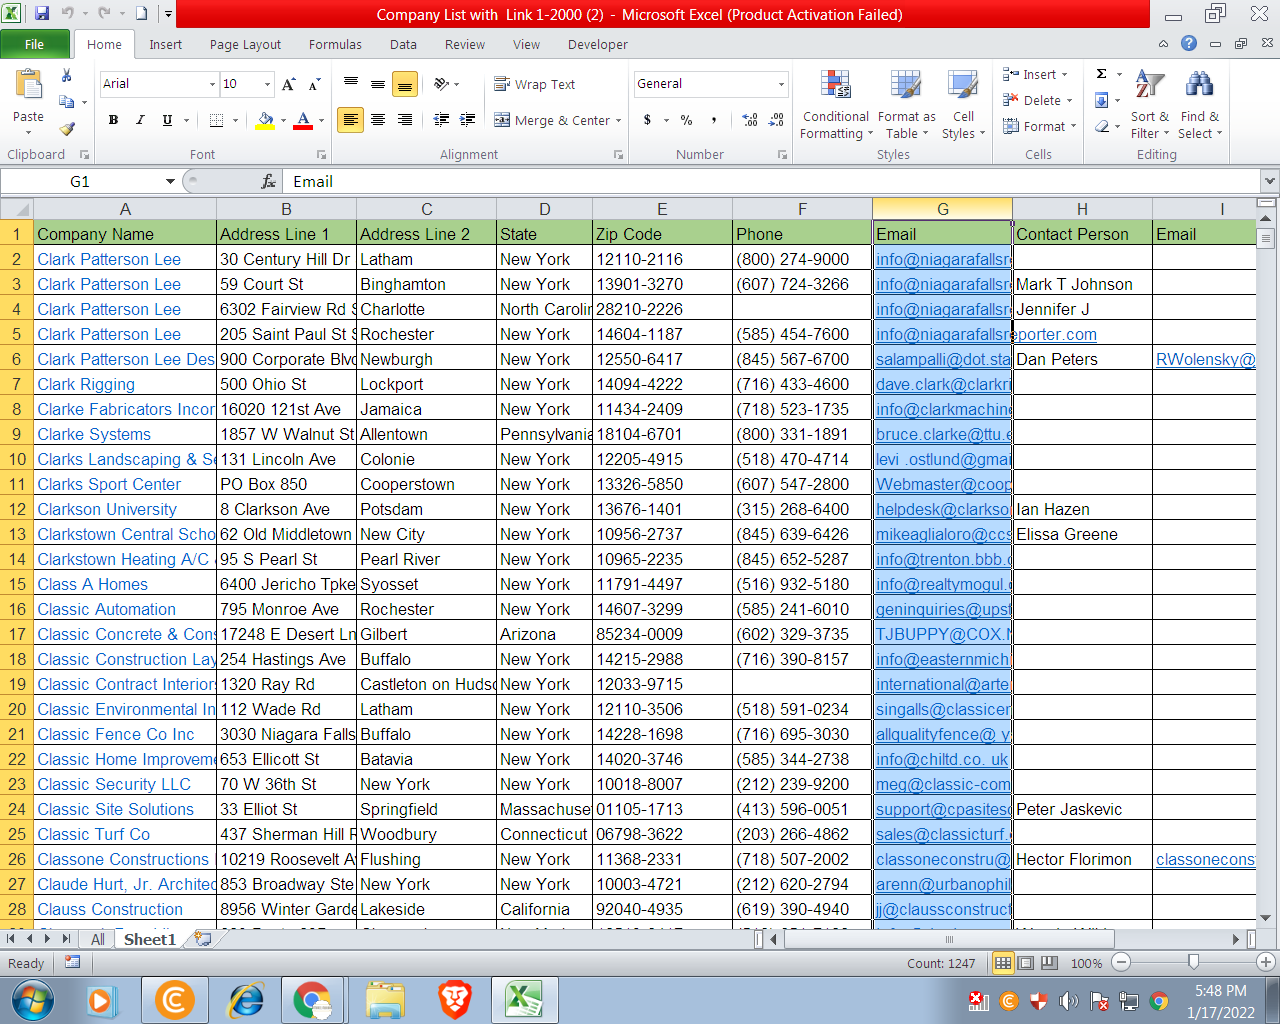Open the Name Box dropdown arrow
The image size is (1280, 1024).
point(171,181)
